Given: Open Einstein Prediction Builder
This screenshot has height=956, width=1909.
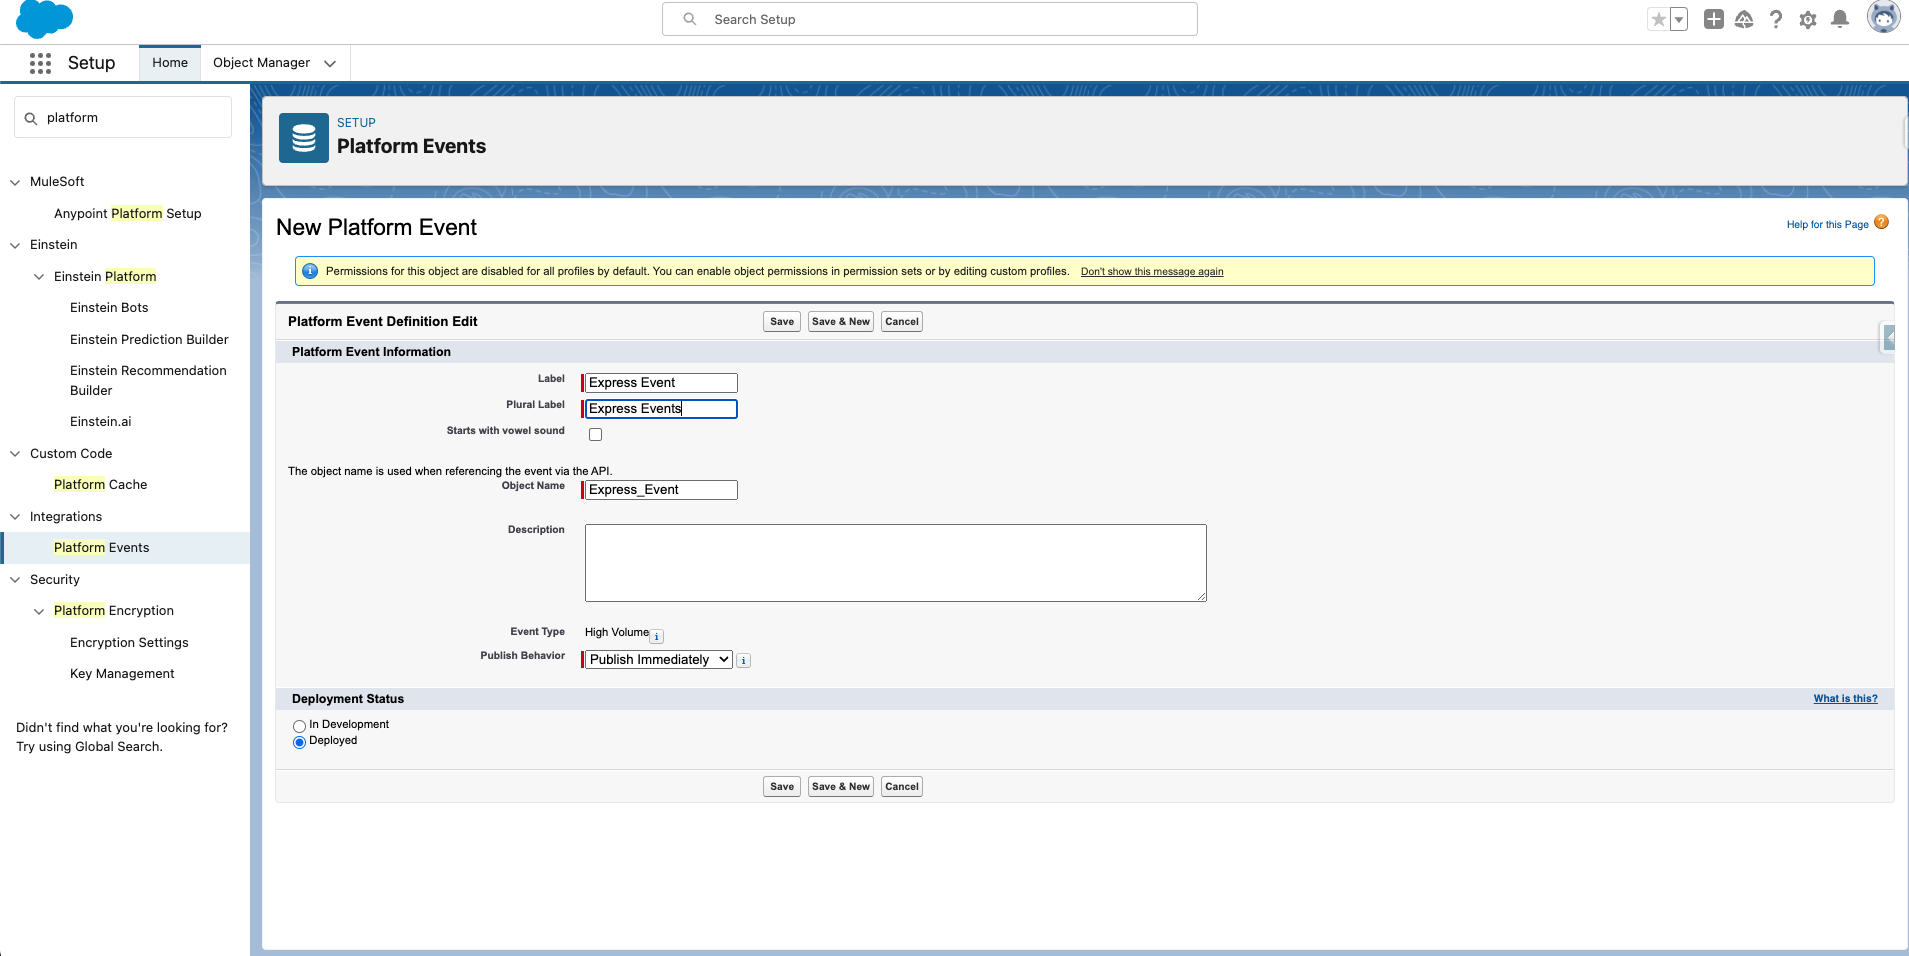Looking at the screenshot, I should [x=149, y=340].
